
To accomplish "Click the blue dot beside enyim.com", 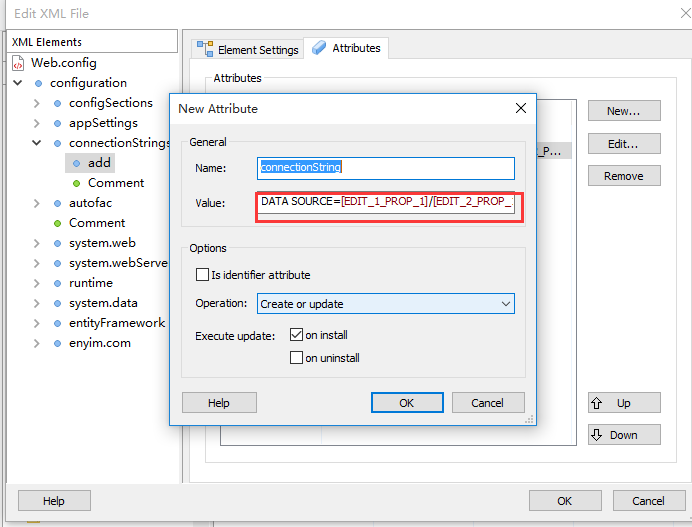I will [57, 343].
